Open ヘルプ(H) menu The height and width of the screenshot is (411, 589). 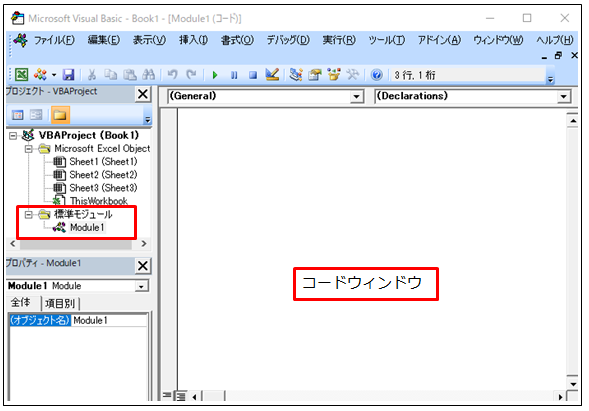[x=554, y=40]
